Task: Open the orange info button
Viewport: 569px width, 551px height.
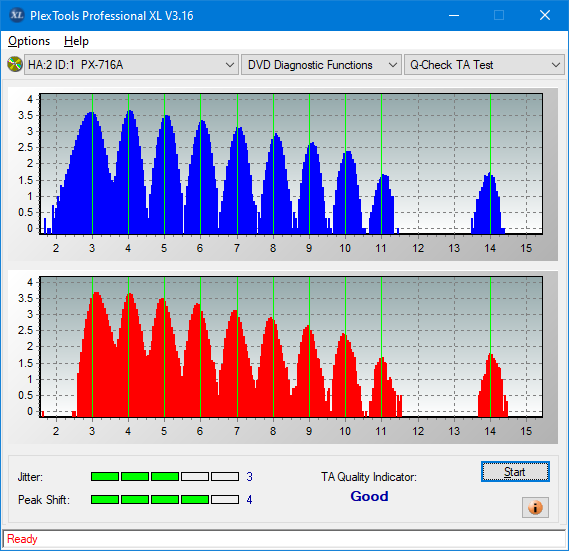Action: (535, 507)
